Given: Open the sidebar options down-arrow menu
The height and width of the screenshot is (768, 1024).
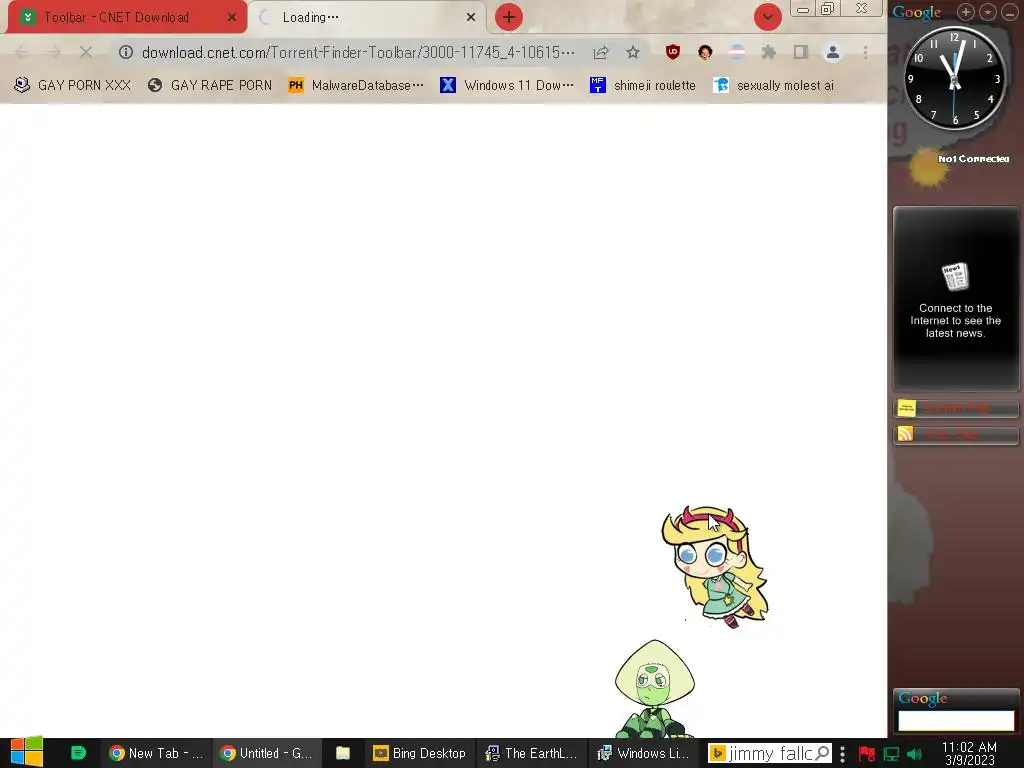Looking at the screenshot, I should pyautogui.click(x=987, y=12).
